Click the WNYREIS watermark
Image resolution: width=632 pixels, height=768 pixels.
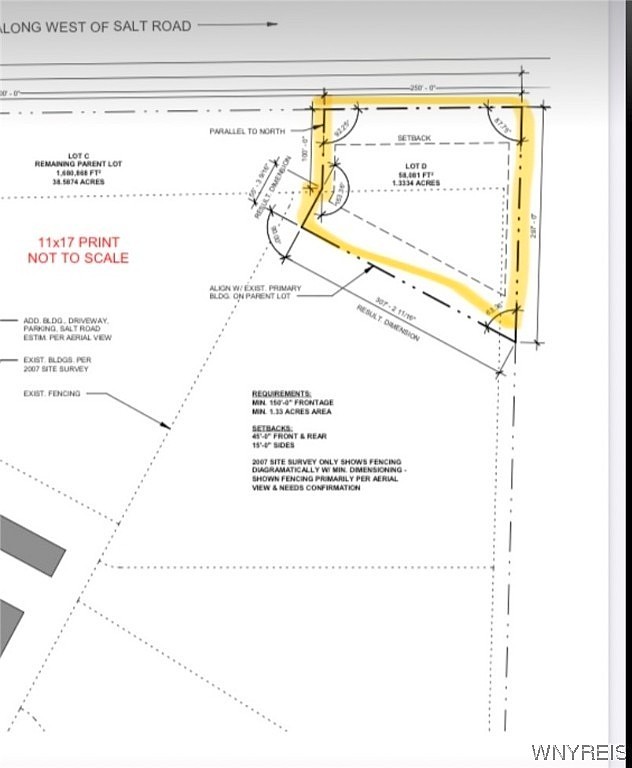(580, 752)
